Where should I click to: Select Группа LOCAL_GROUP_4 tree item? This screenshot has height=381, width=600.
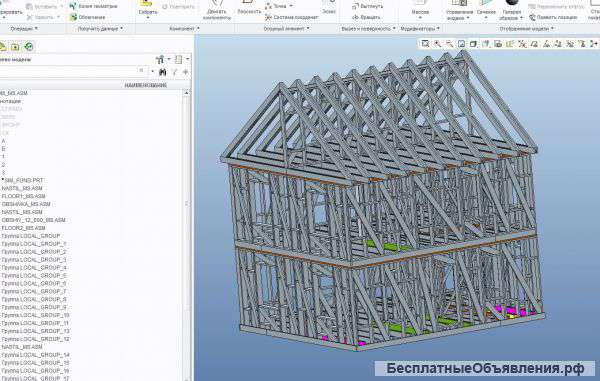[34, 267]
